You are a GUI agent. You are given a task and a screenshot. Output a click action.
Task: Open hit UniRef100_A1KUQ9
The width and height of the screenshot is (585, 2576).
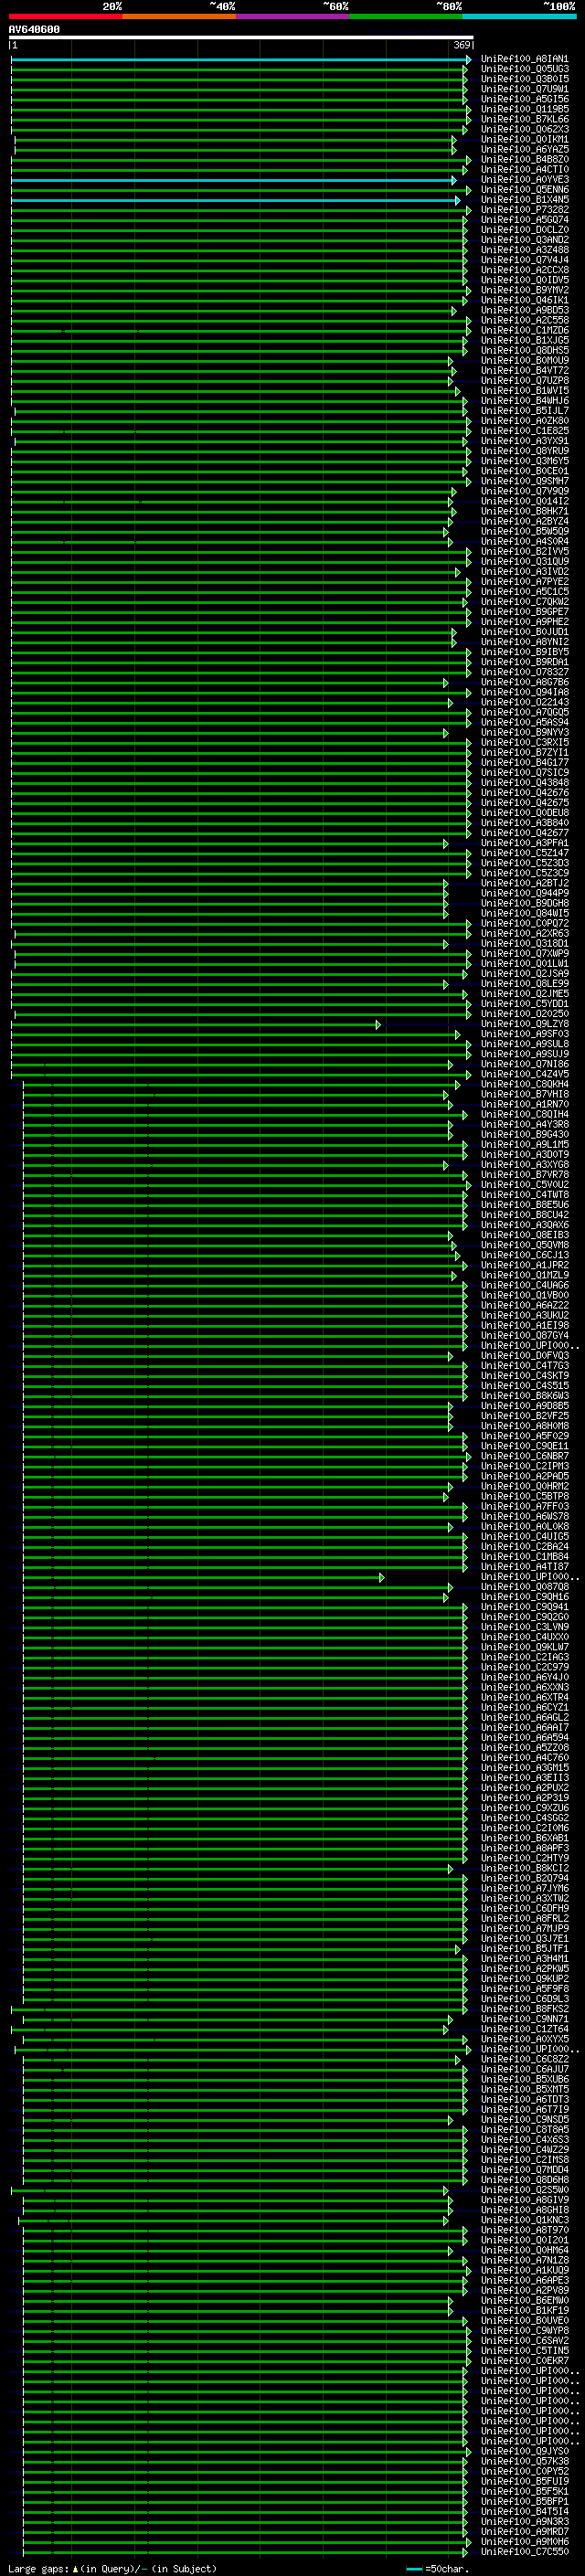524,2270
